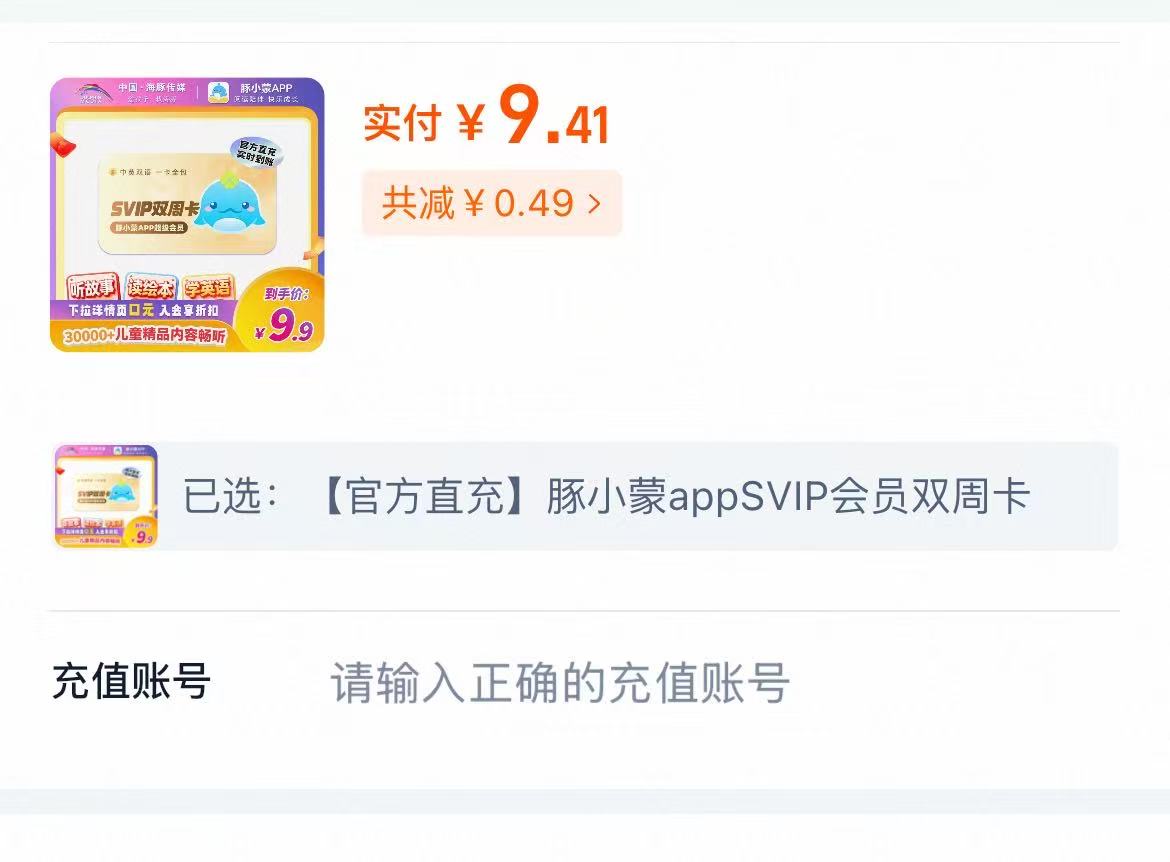Tap the 读绘本 tag in product image
The width and height of the screenshot is (1170, 862).
(x=151, y=287)
